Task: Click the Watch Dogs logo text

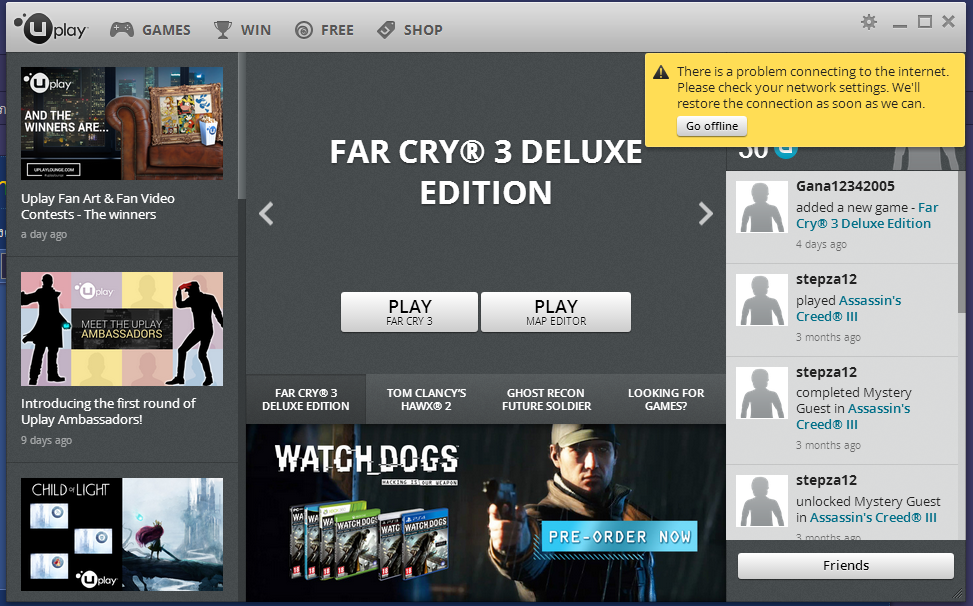Action: coord(367,461)
